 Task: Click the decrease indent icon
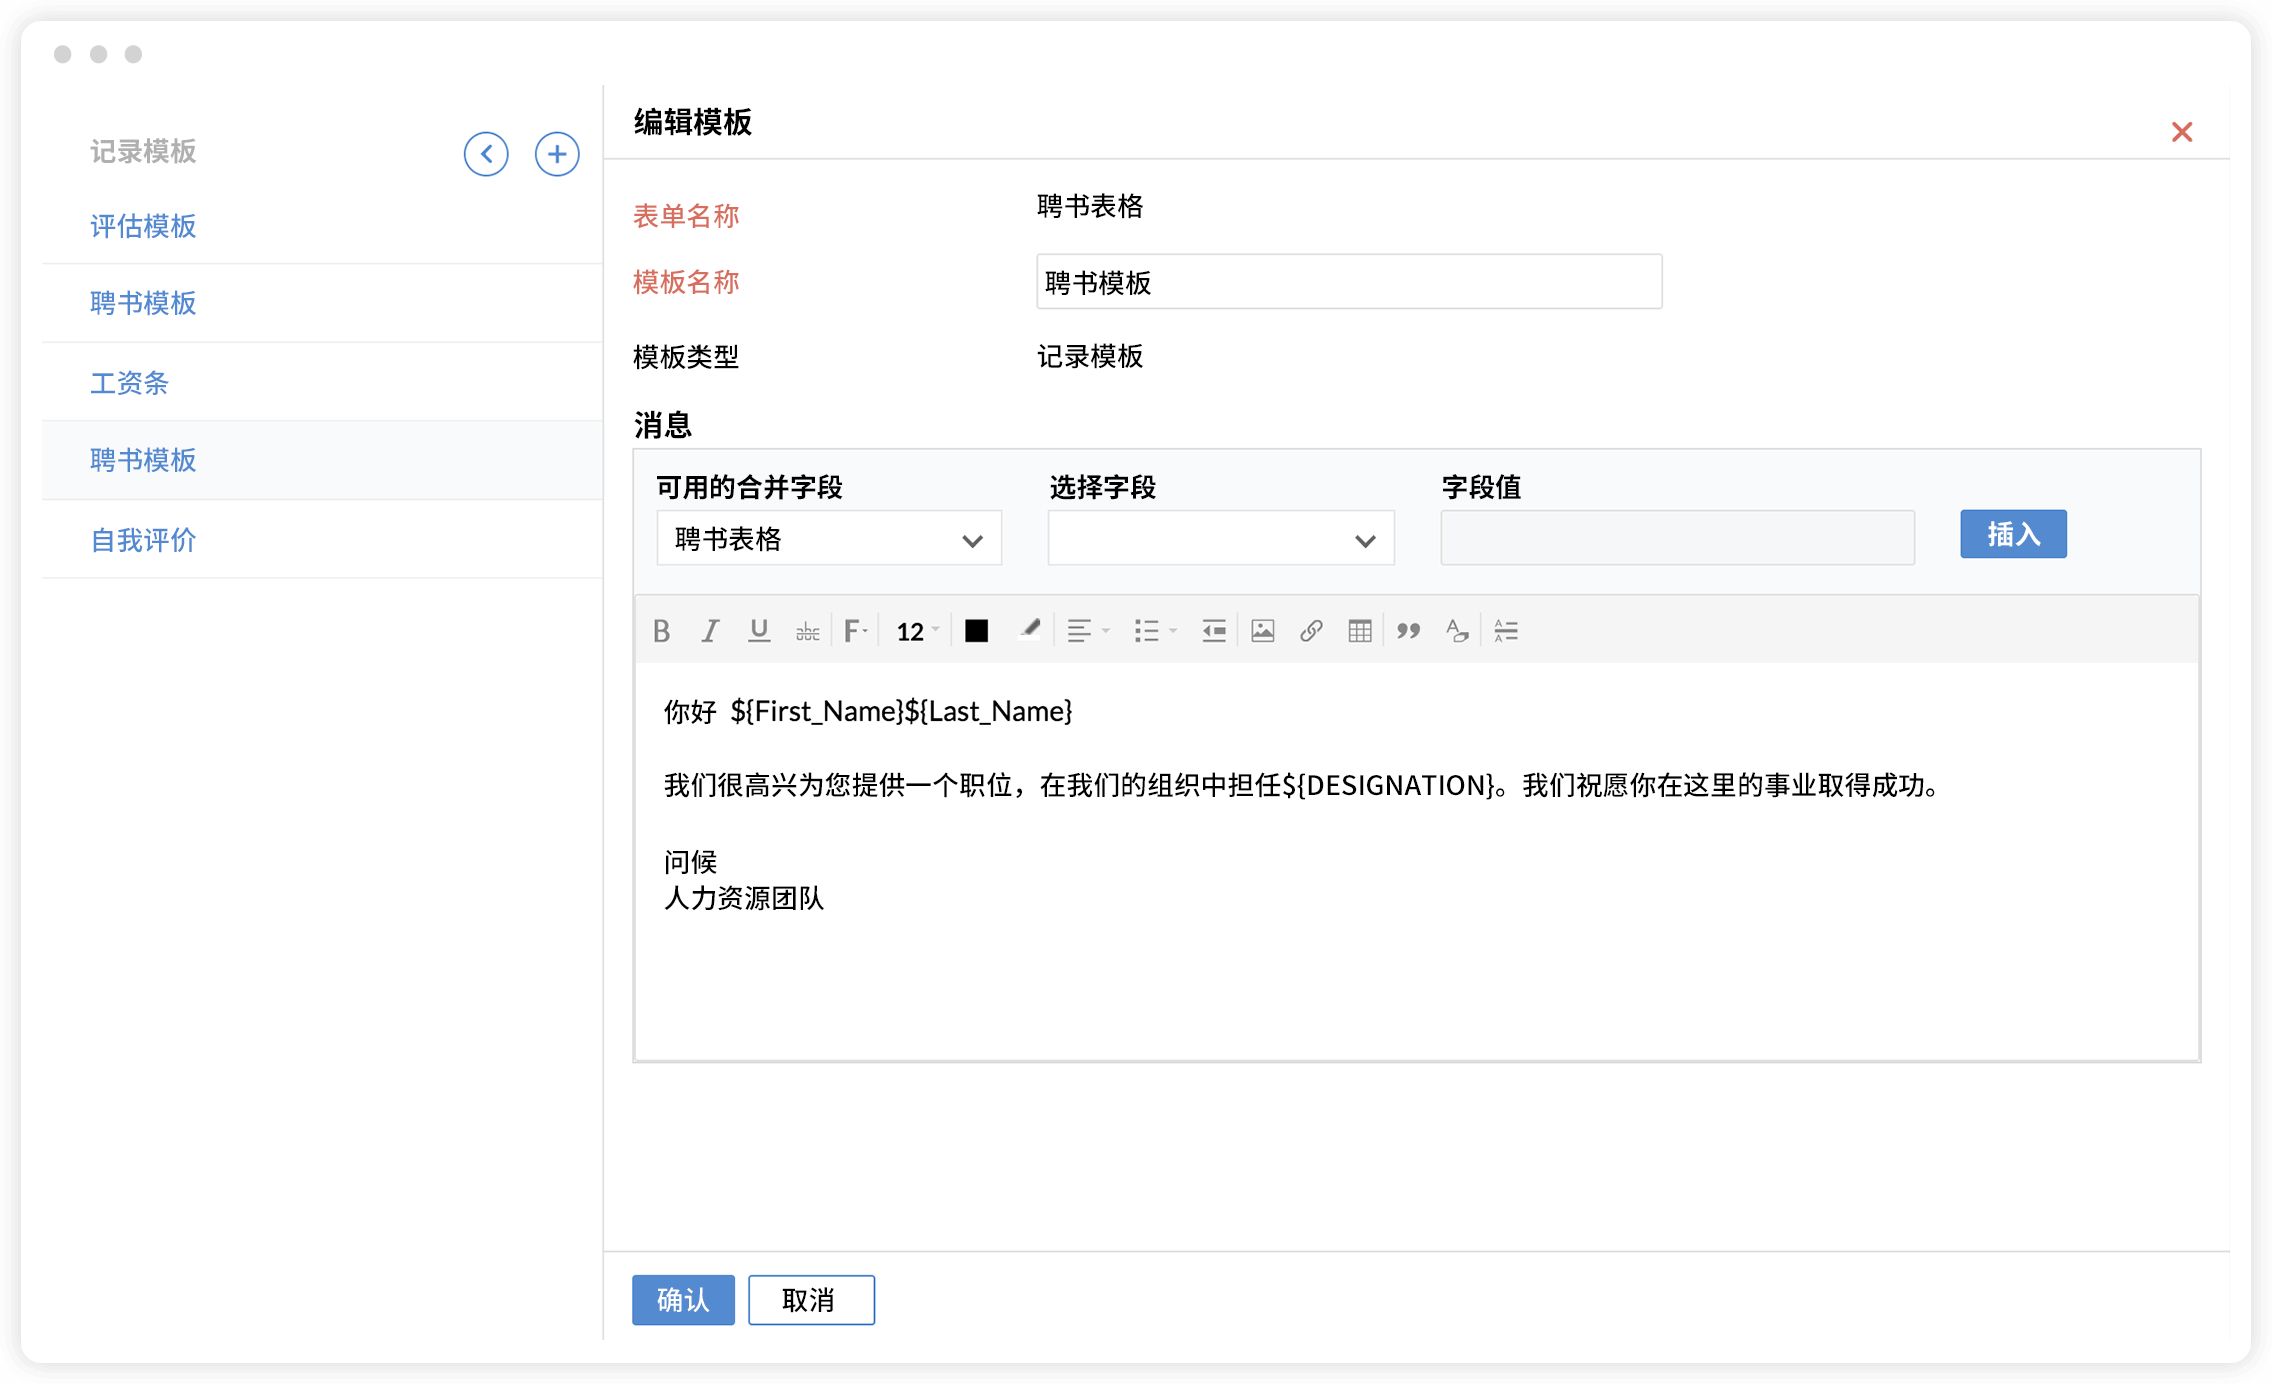[x=1213, y=631]
